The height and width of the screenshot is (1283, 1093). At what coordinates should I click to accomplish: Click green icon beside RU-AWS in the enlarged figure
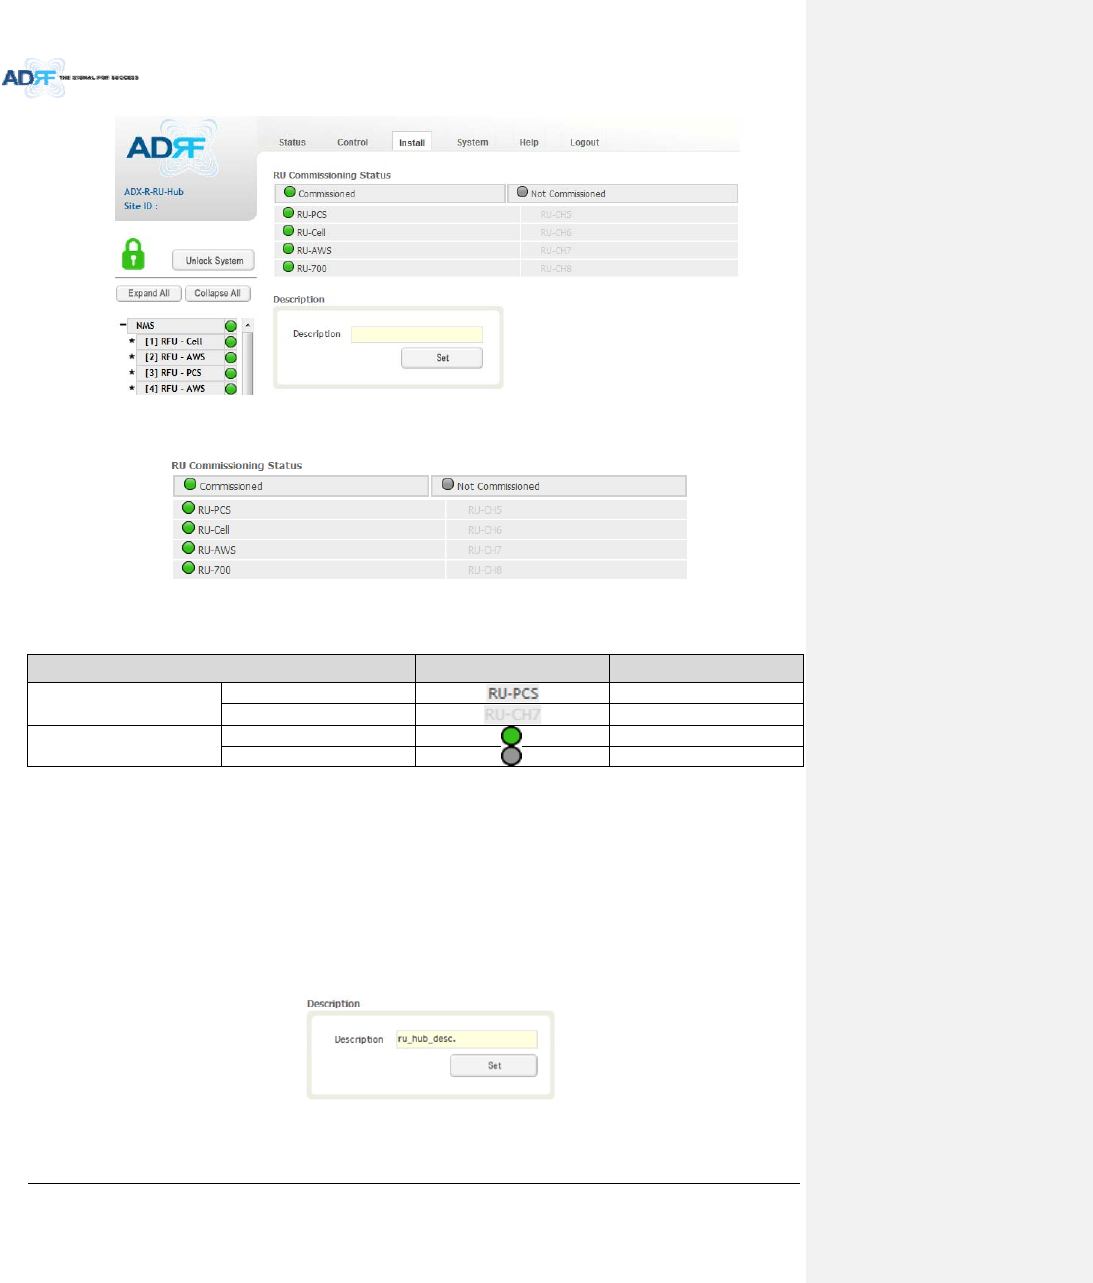click(x=188, y=548)
